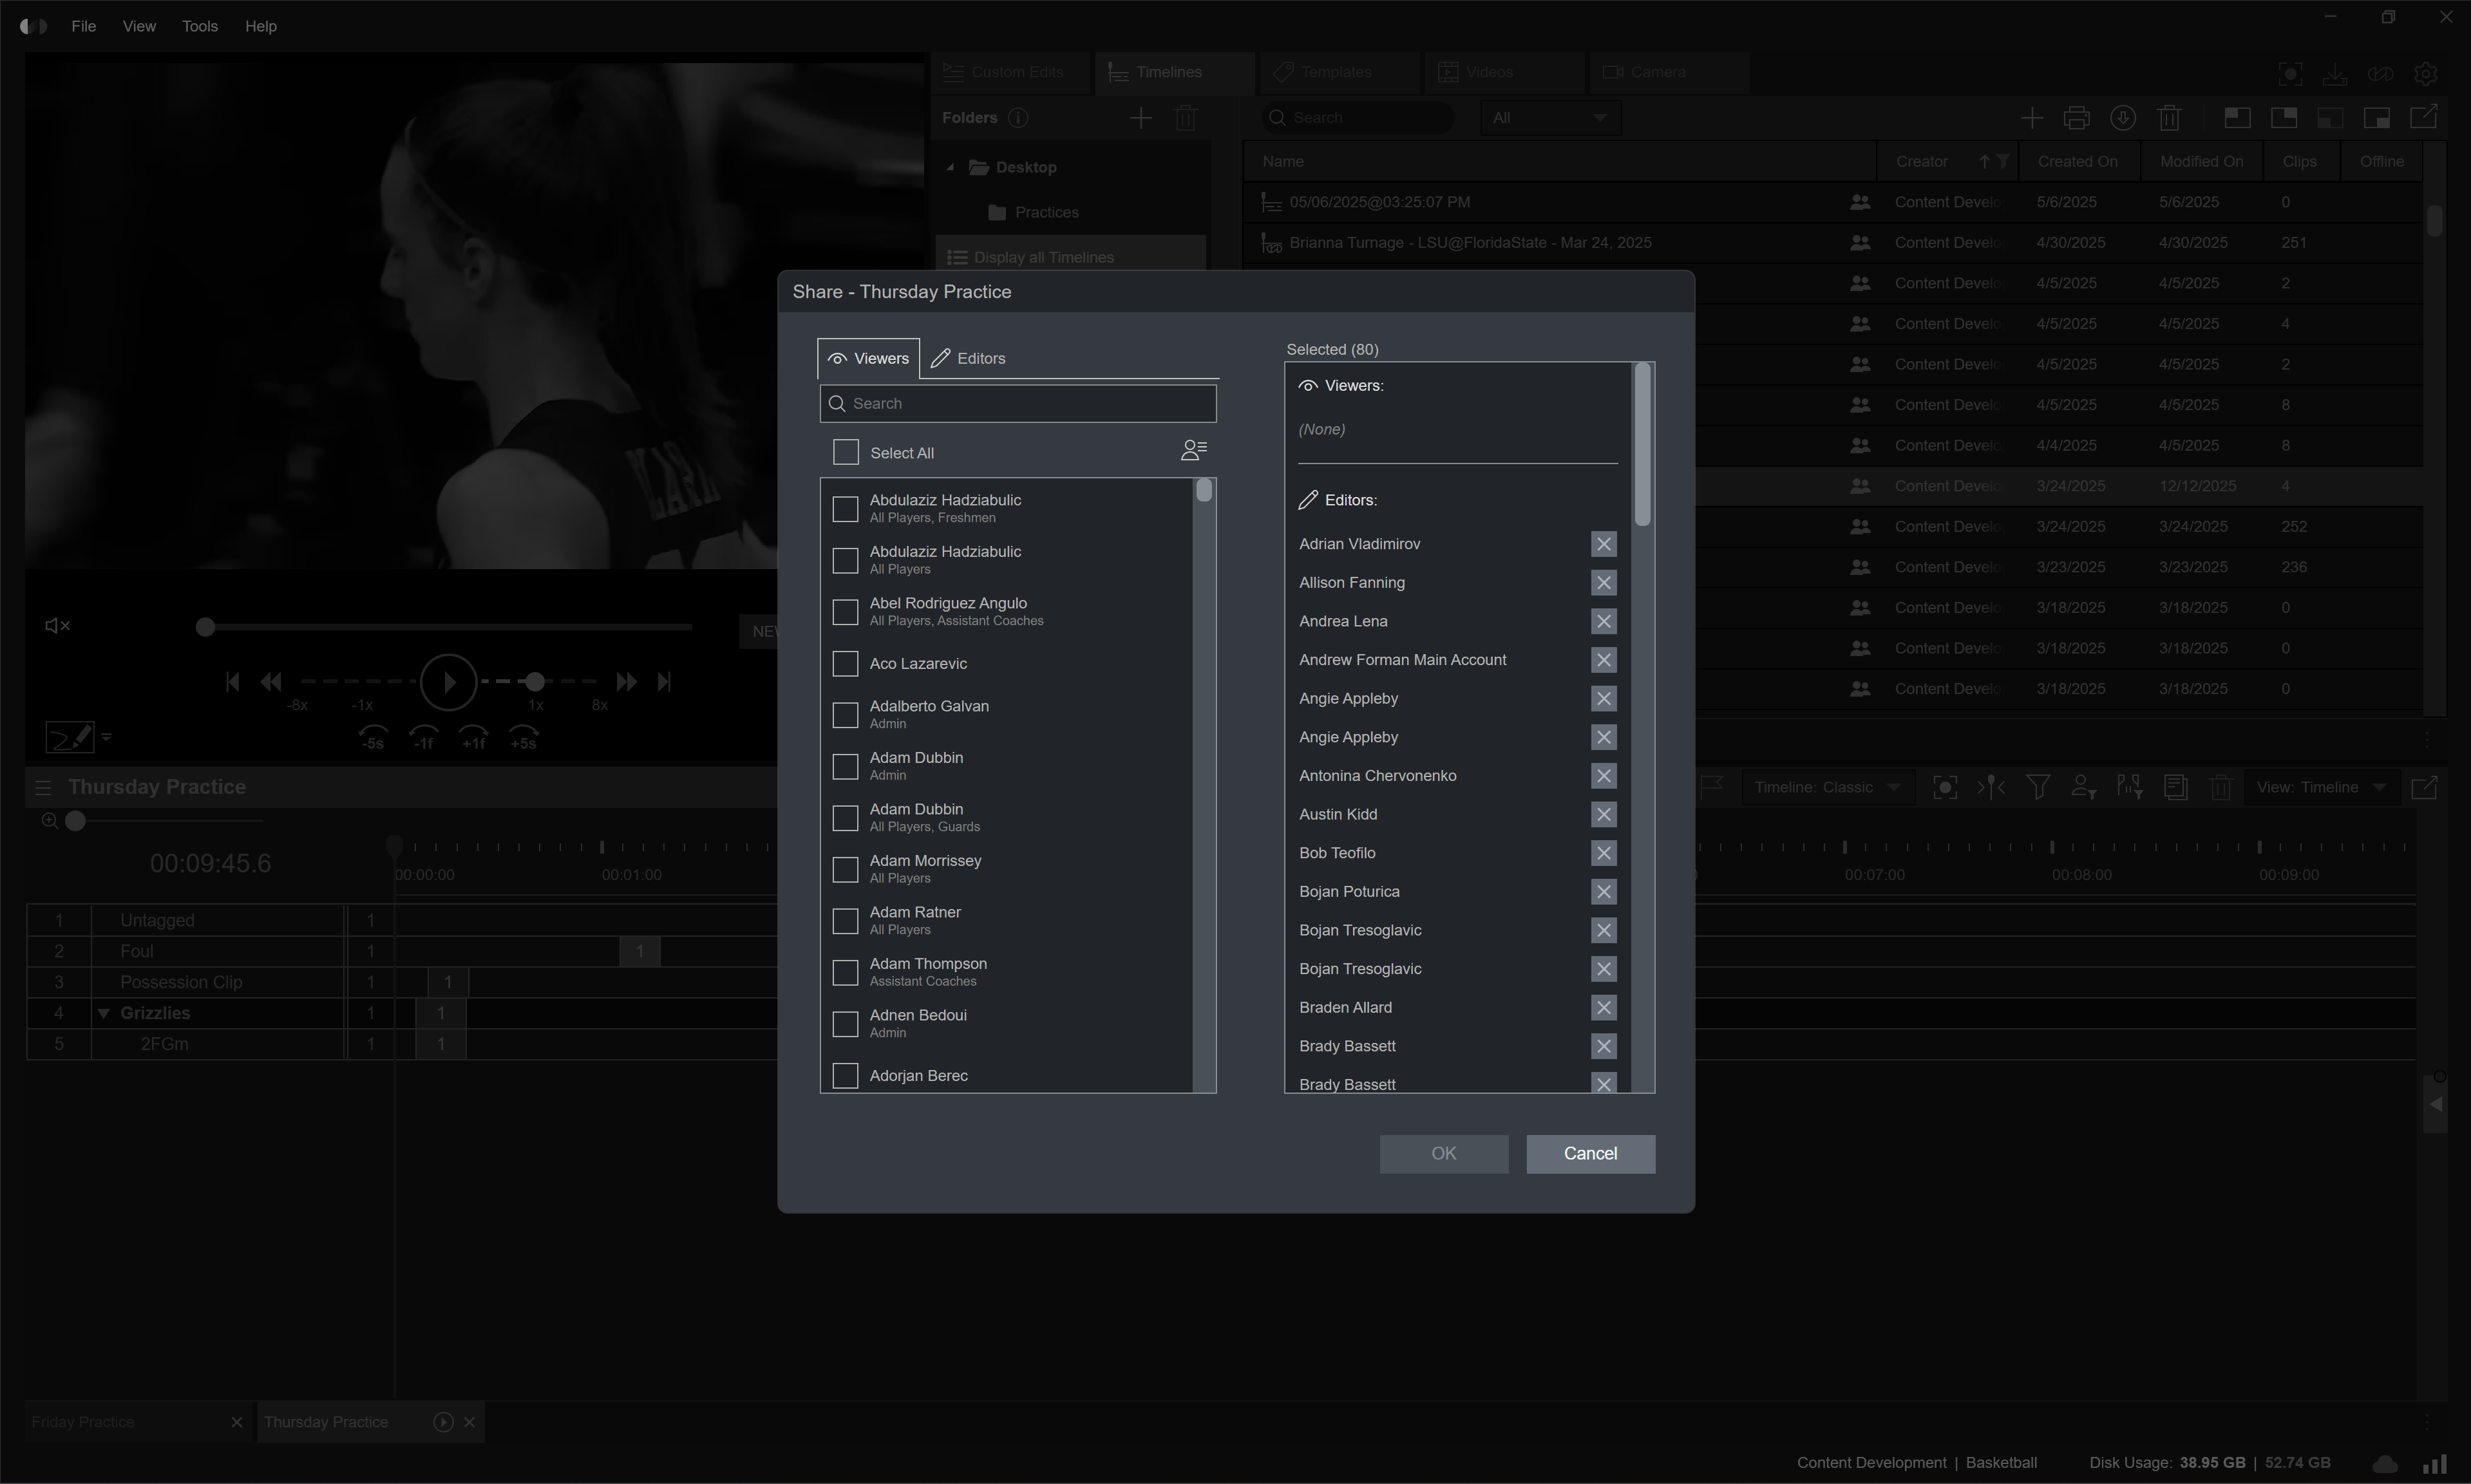Remove Andrea Lena using her X icon

pyautogui.click(x=1603, y=621)
